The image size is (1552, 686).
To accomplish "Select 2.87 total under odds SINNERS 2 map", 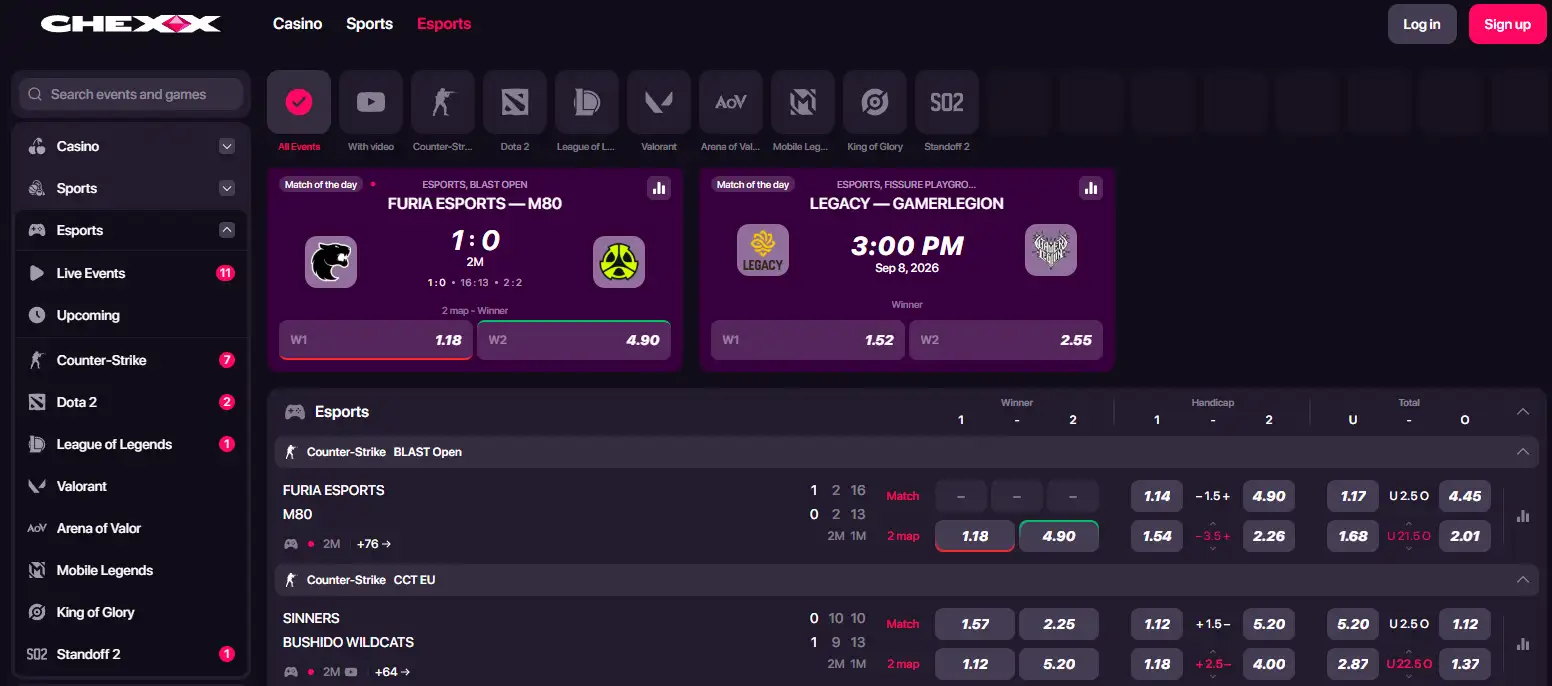I will [1353, 664].
